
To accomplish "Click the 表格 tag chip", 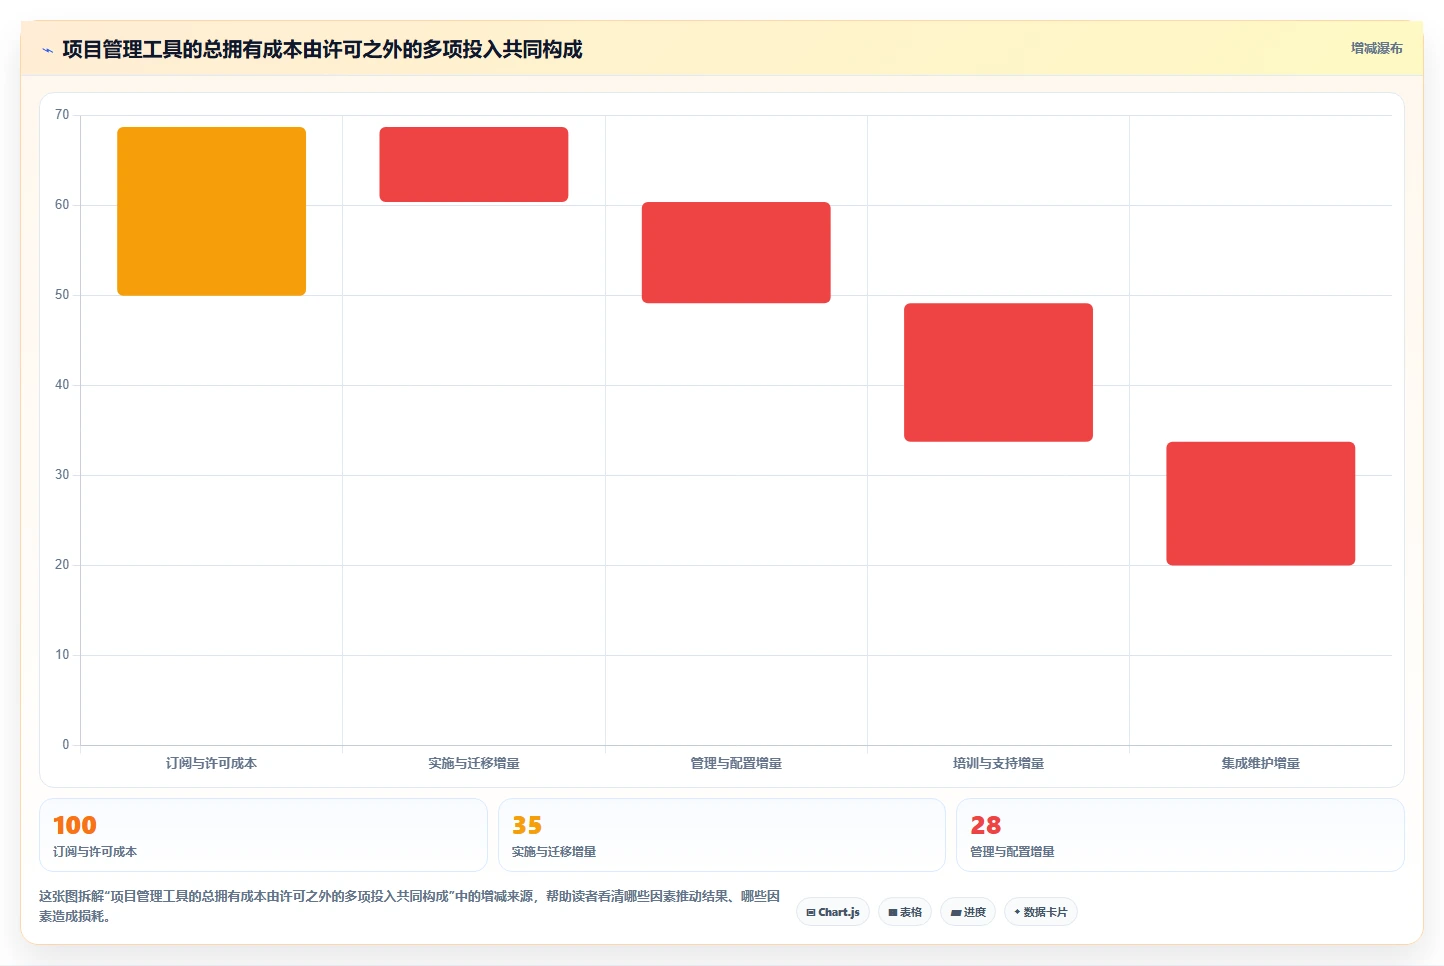I will tap(905, 912).
